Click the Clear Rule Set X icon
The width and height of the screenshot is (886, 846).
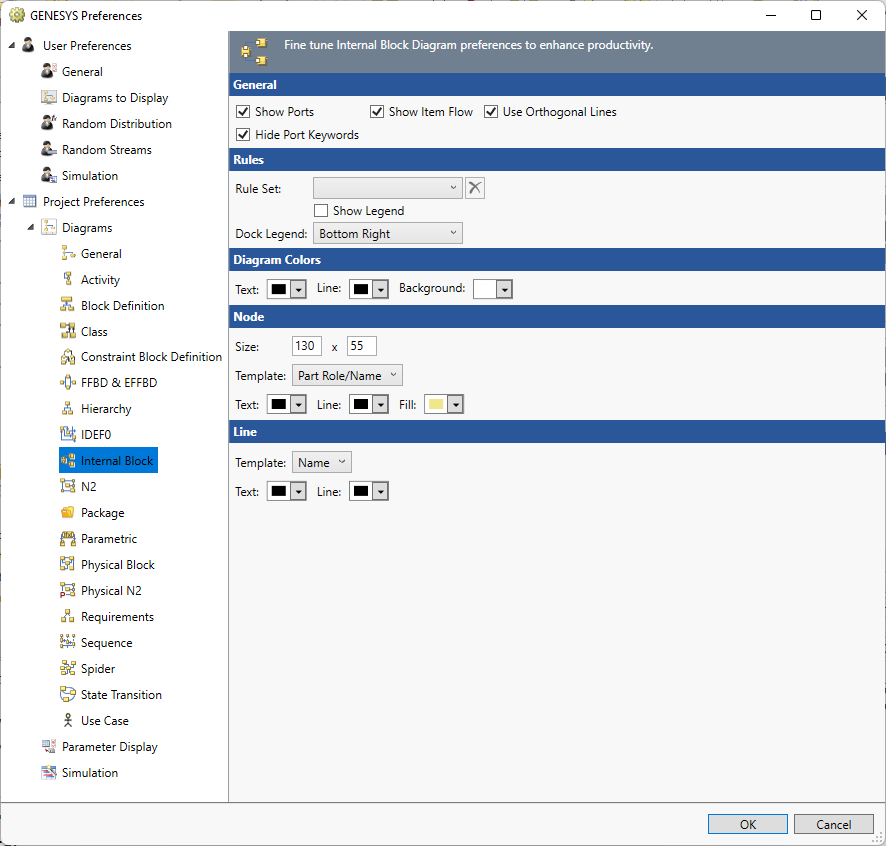coord(475,188)
